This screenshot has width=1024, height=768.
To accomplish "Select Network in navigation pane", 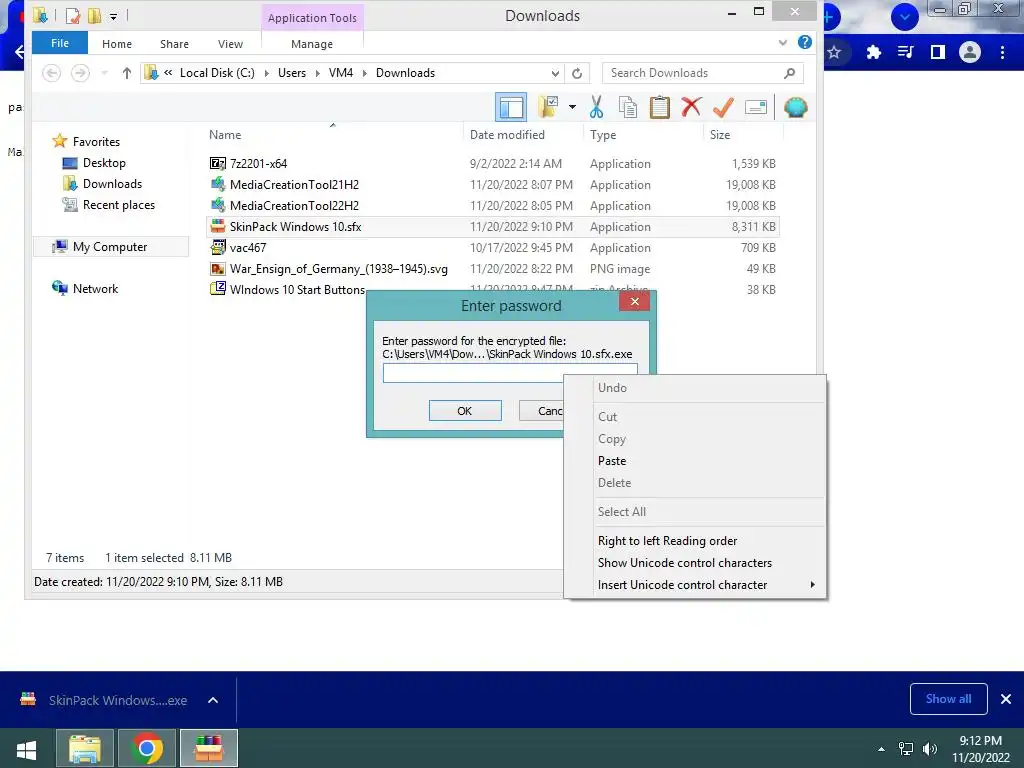I will click(x=95, y=289).
